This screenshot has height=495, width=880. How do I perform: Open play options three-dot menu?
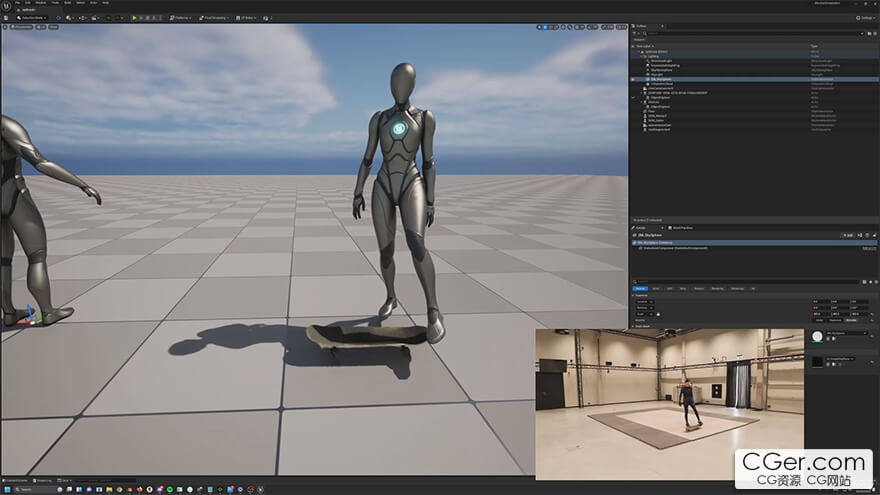pyautogui.click(x=161, y=18)
